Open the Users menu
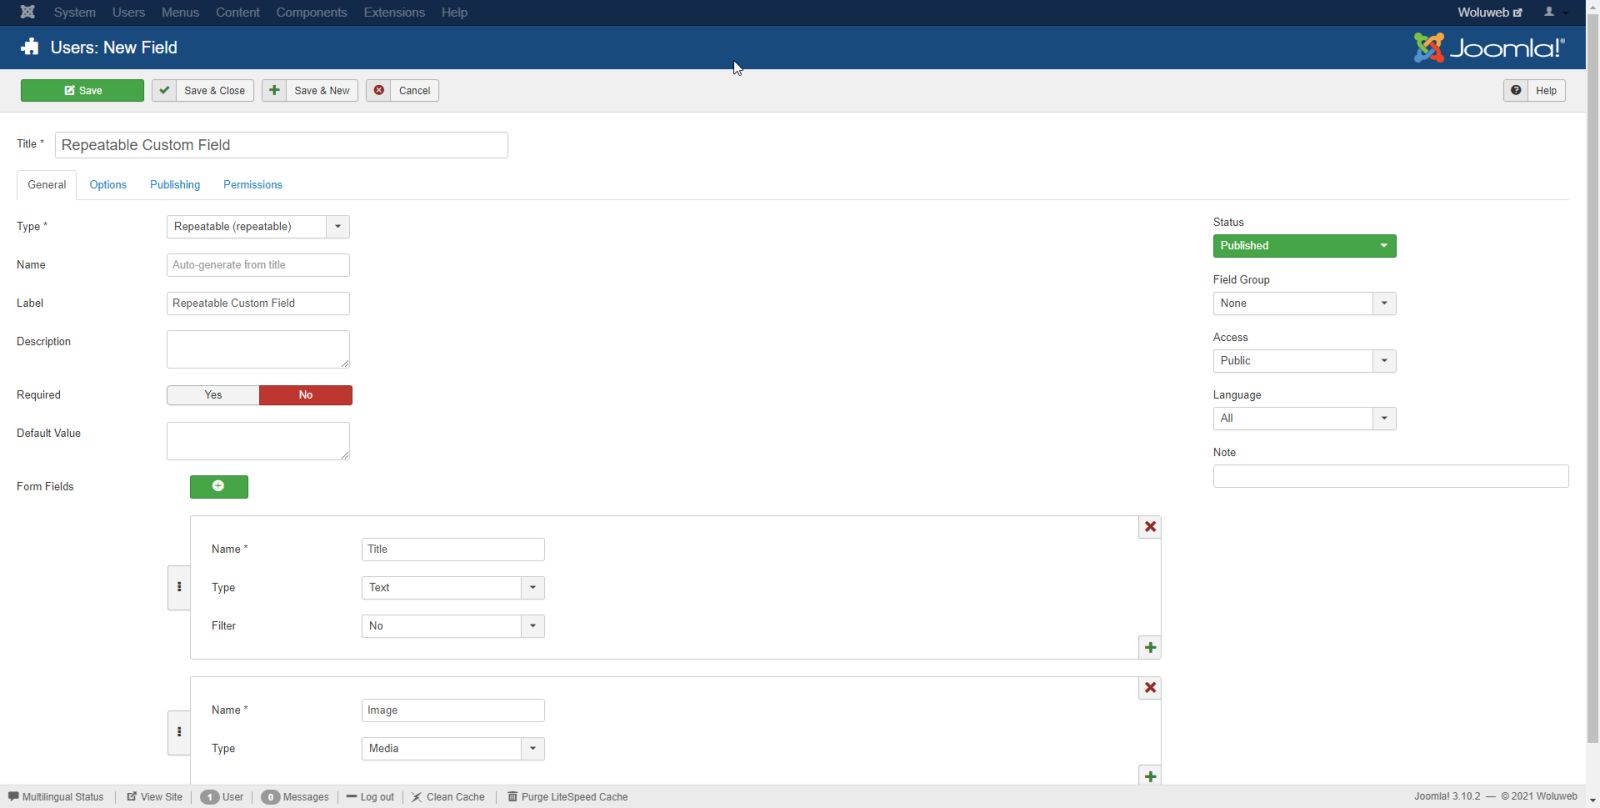The width and height of the screenshot is (1600, 808). point(129,12)
